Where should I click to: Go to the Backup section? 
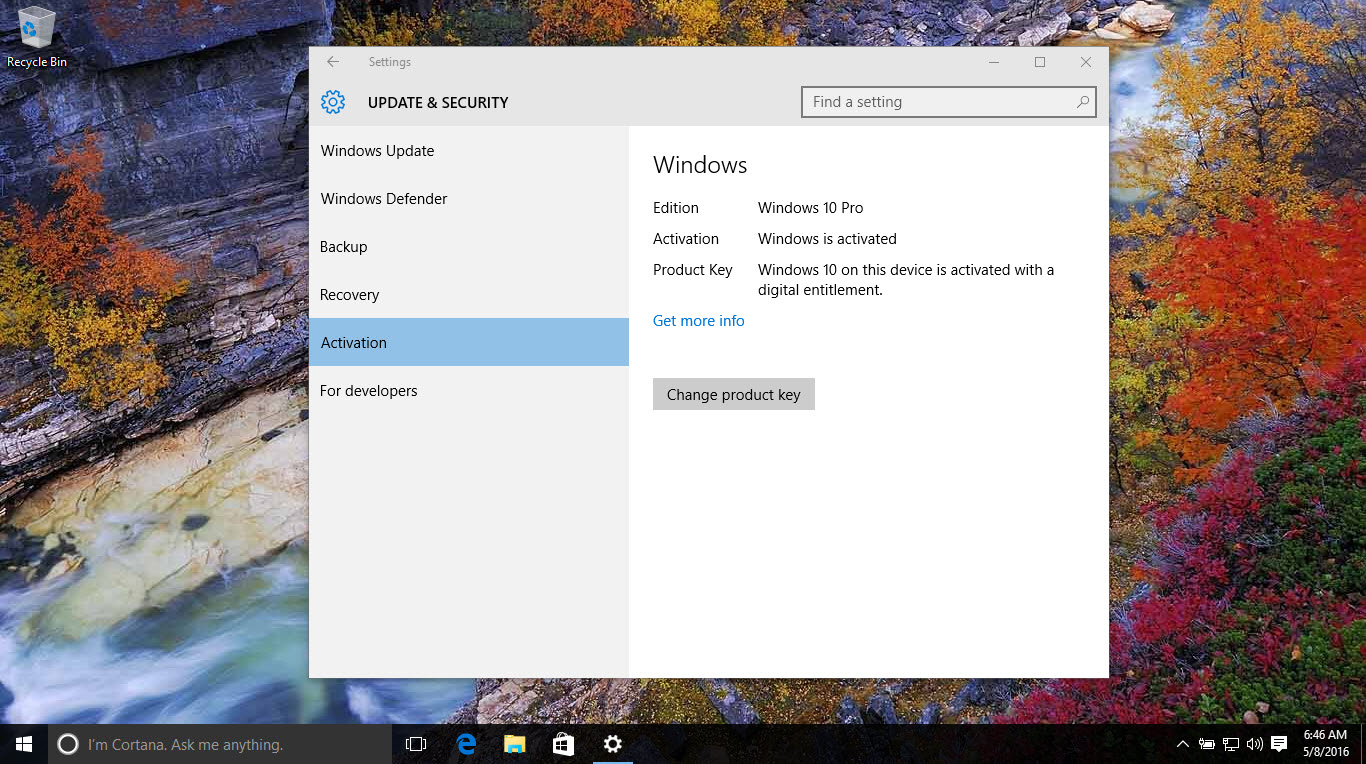tap(469, 247)
